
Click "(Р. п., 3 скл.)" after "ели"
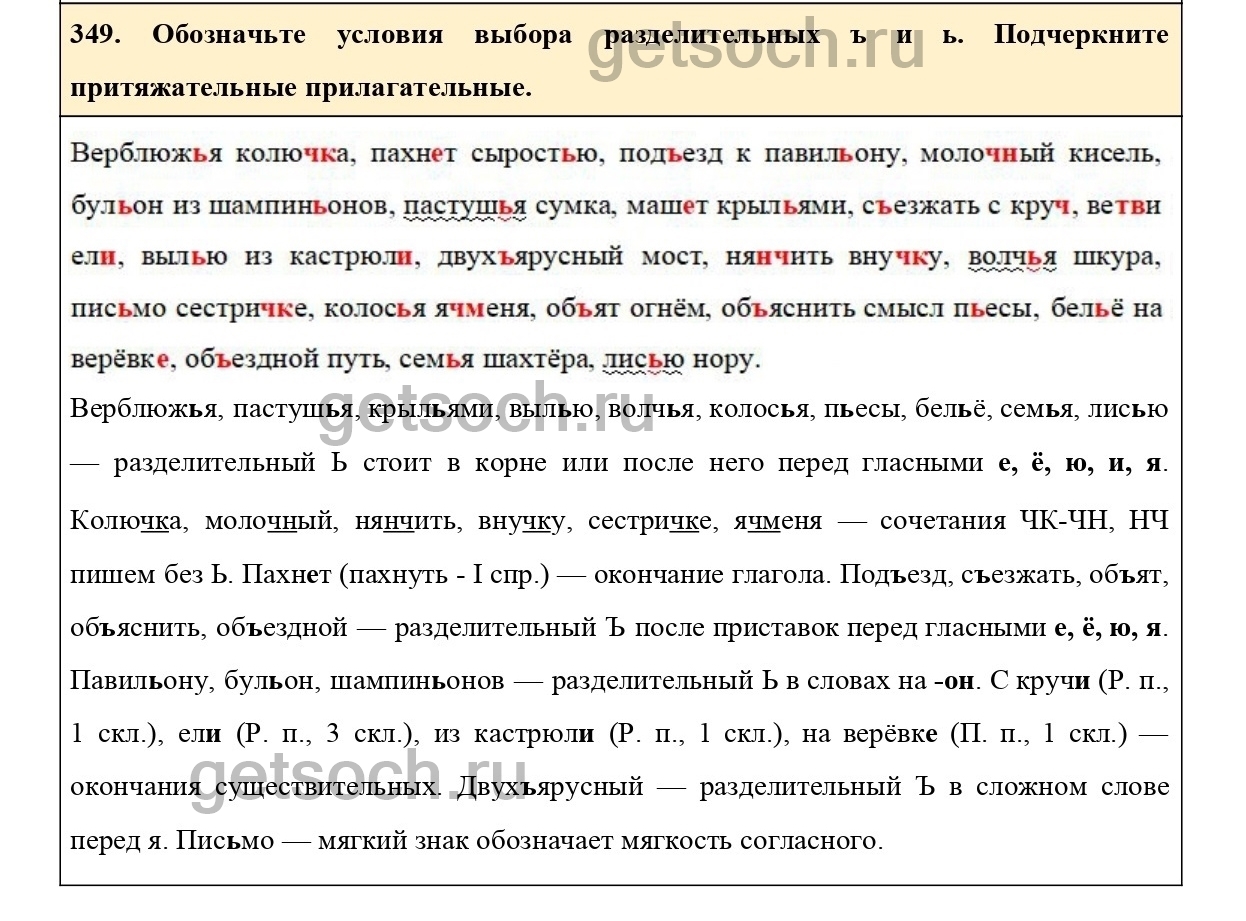(x=325, y=733)
